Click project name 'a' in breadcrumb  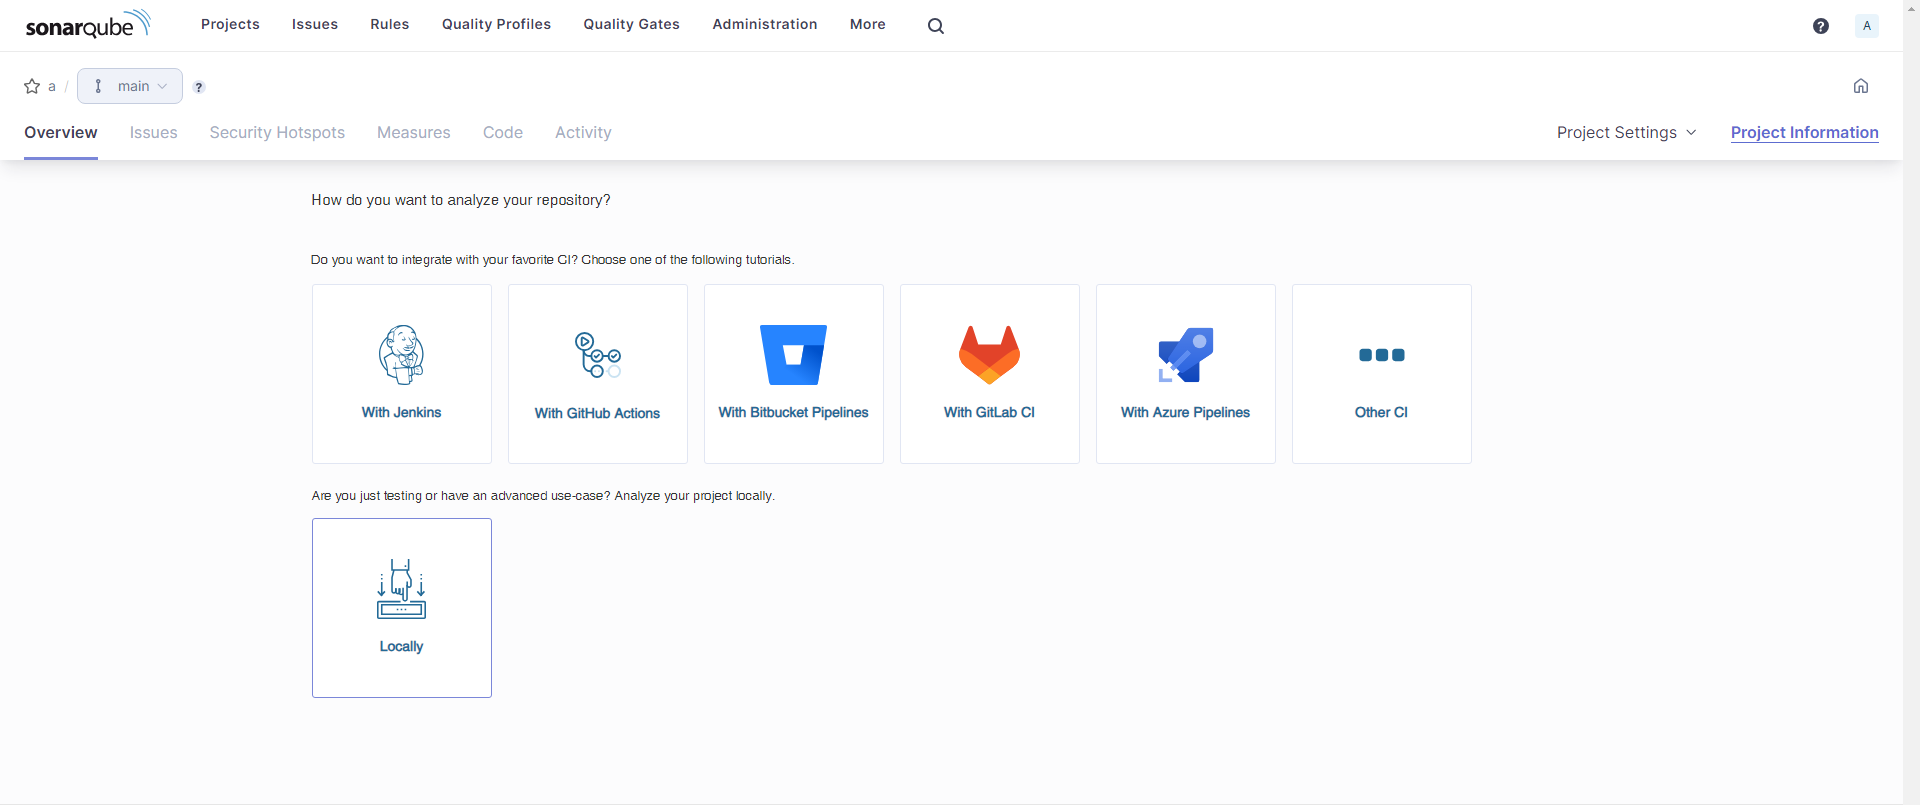coord(52,86)
